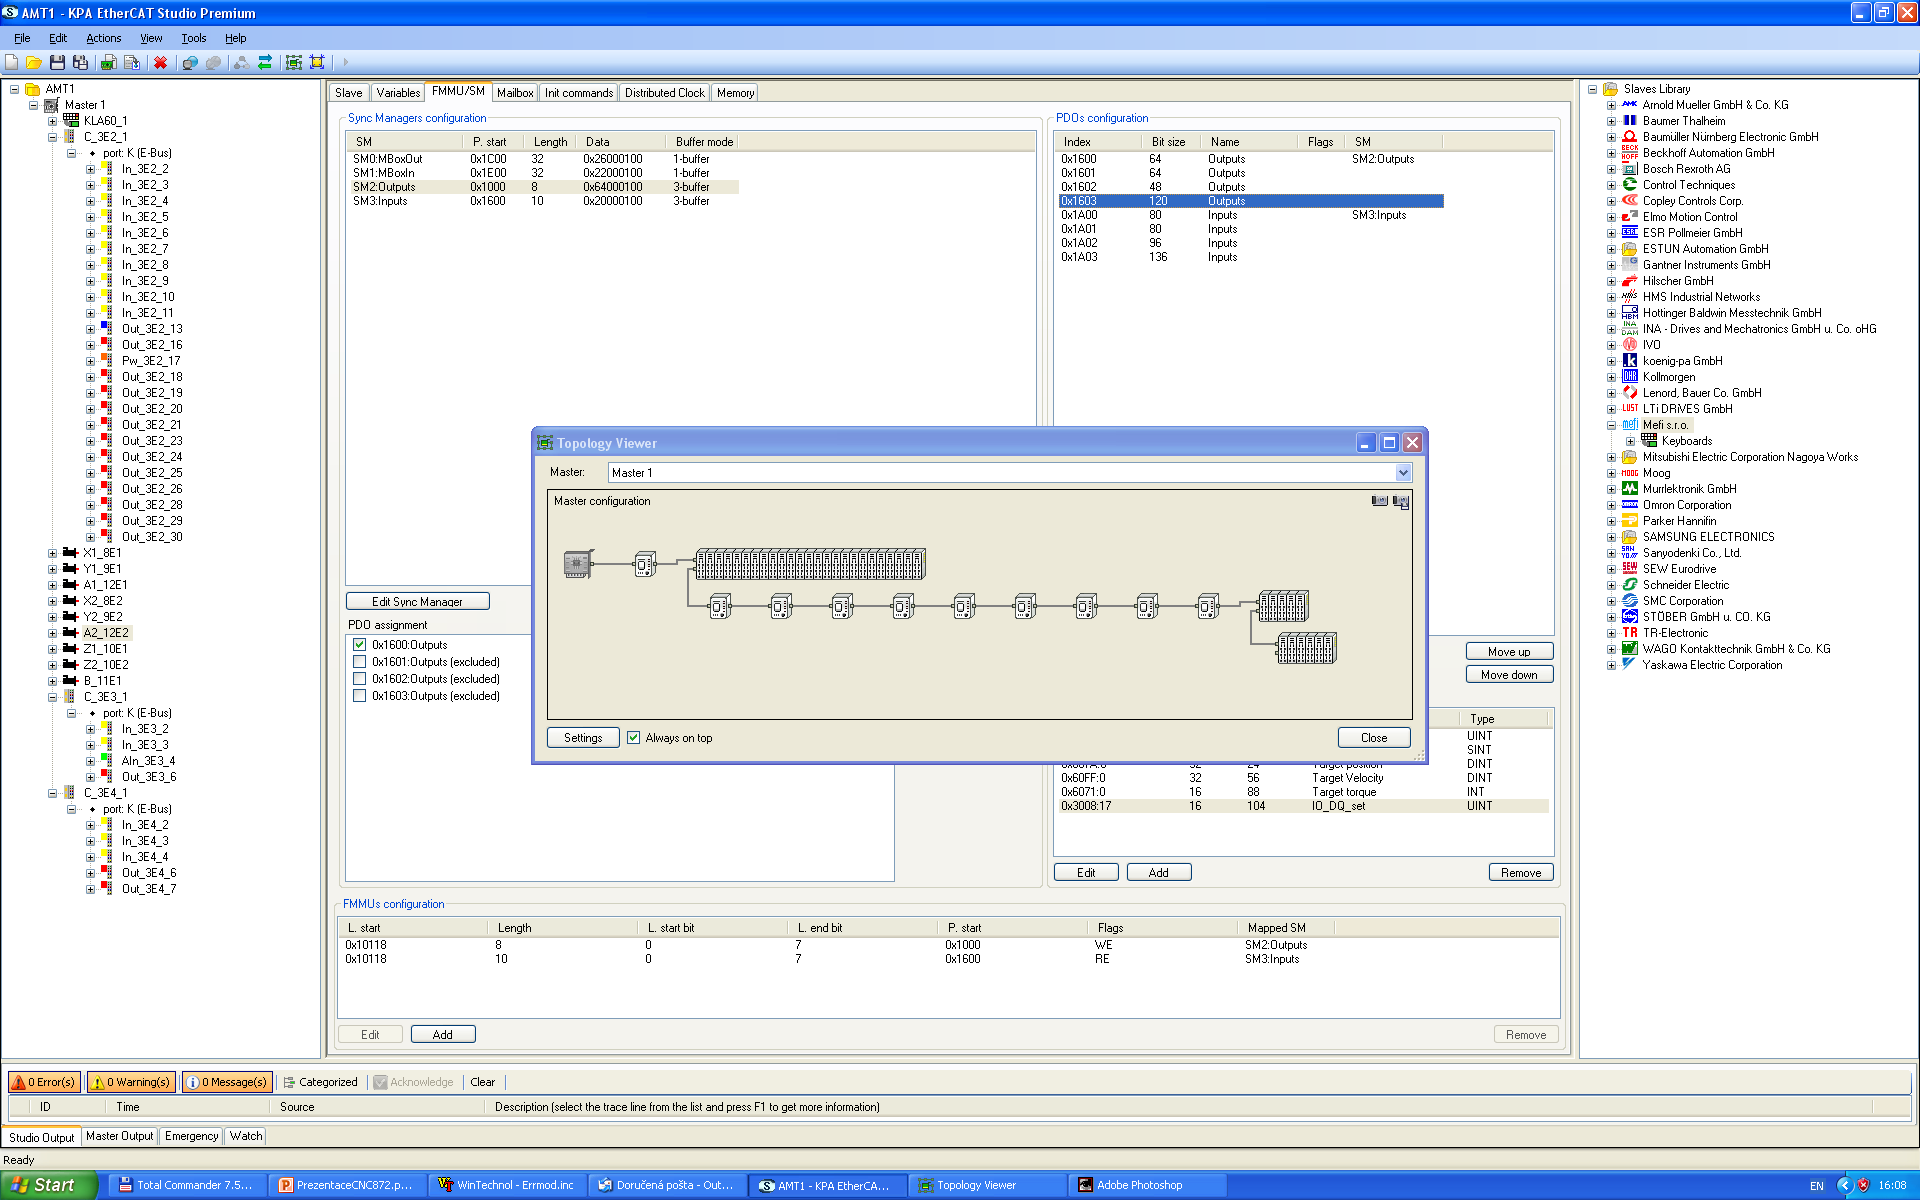This screenshot has height=1200, width=1920.
Task: Click the red X delete toolbar icon
Action: coord(160,62)
